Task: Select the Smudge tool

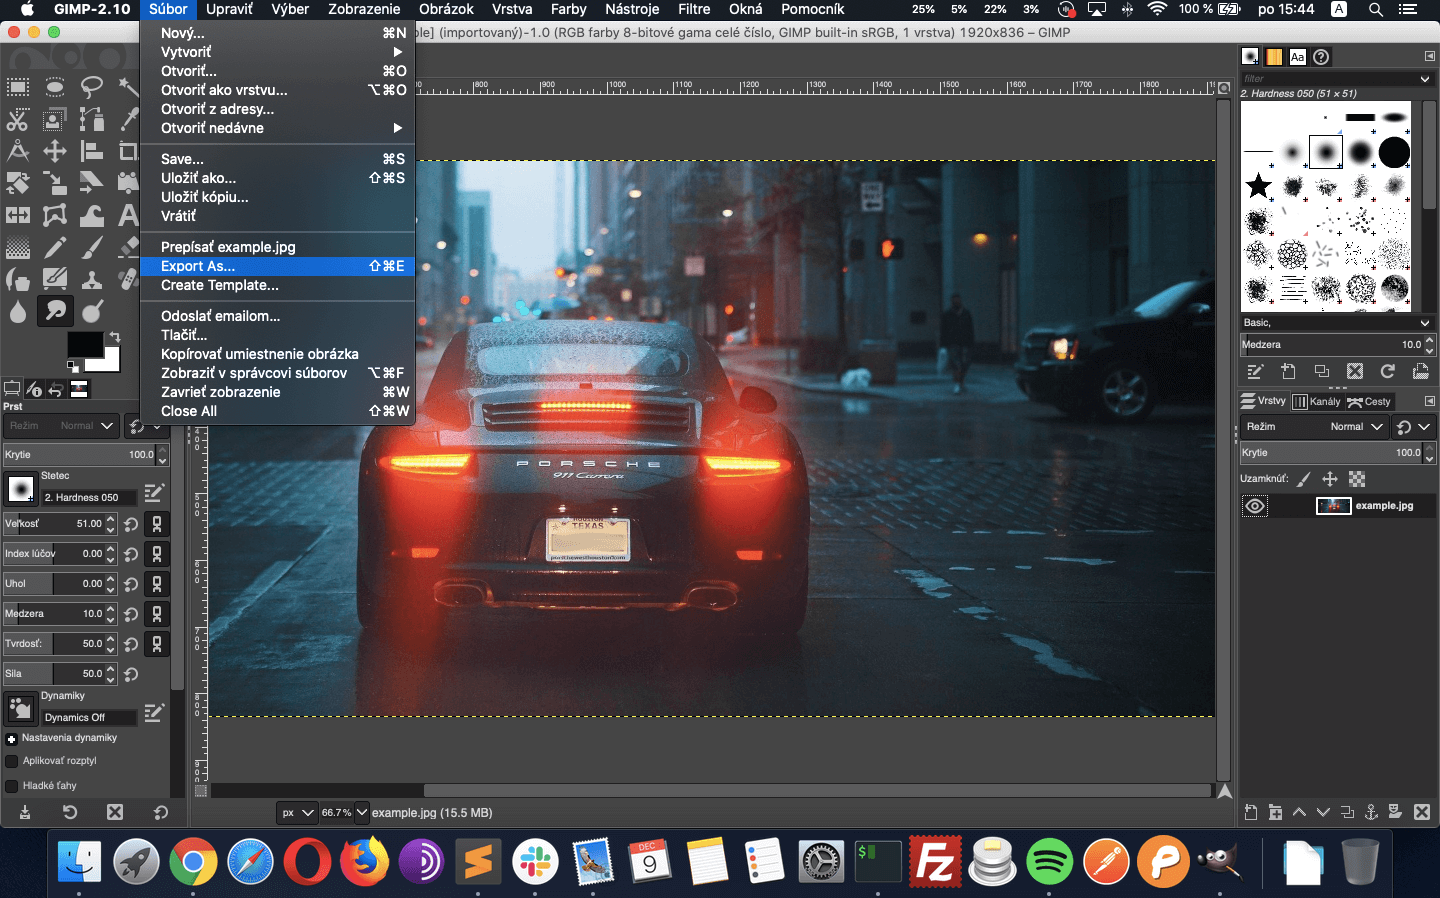Action: point(55,311)
